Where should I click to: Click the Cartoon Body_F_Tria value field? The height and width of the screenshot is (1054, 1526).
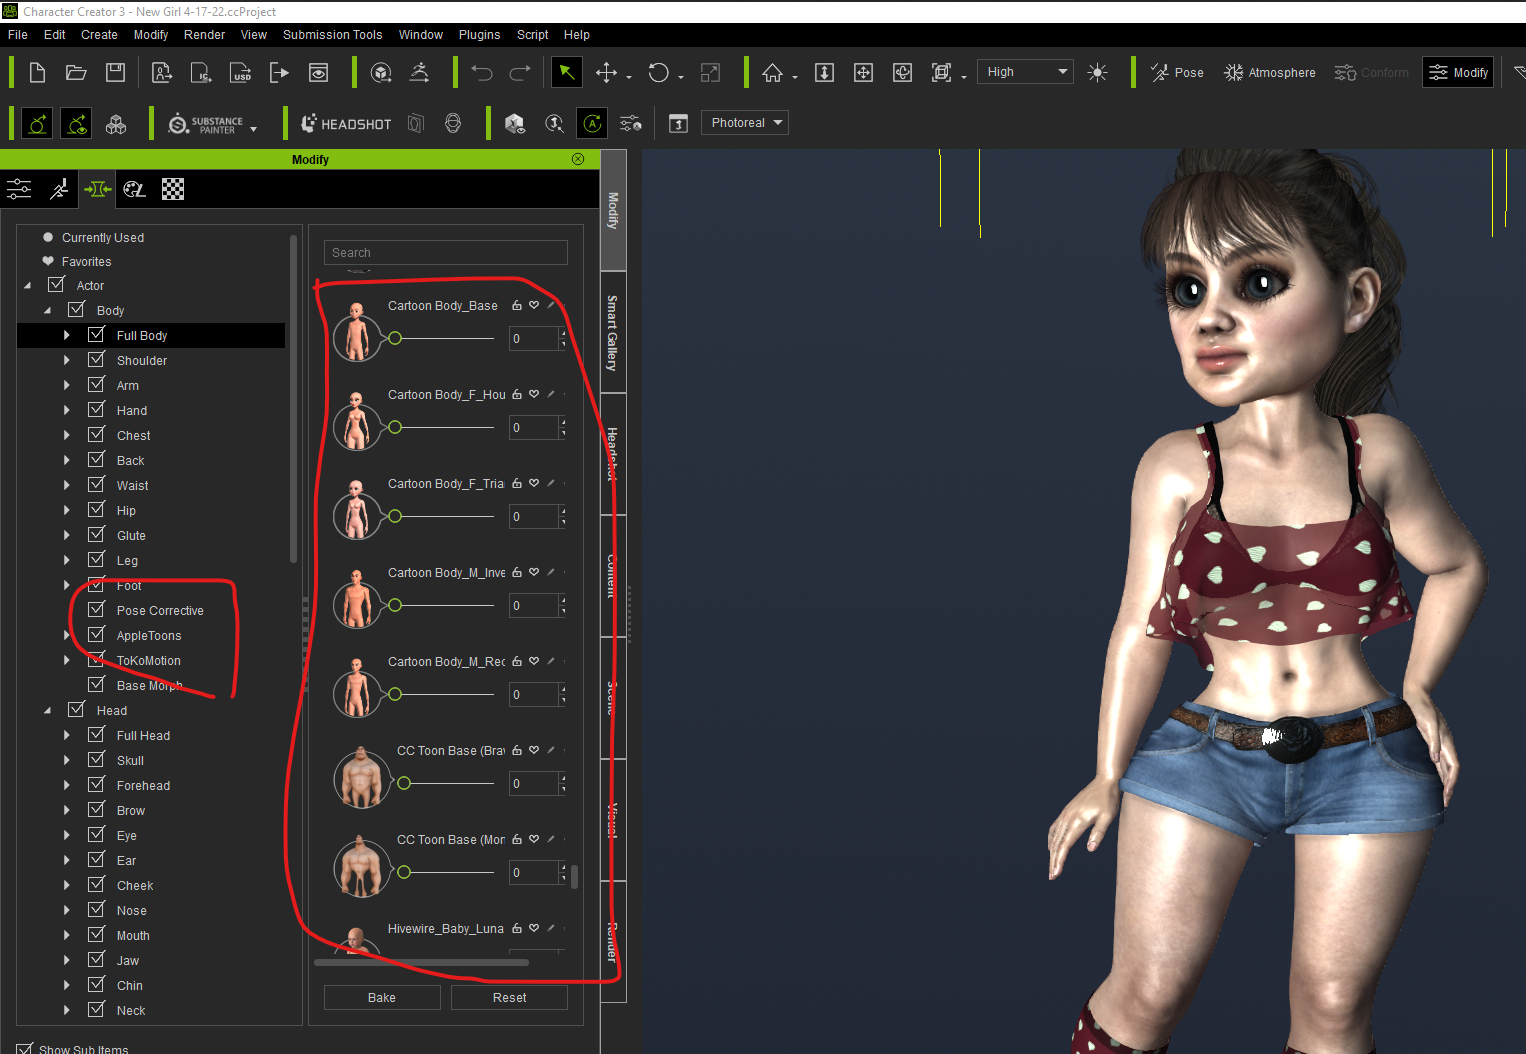[x=534, y=516]
